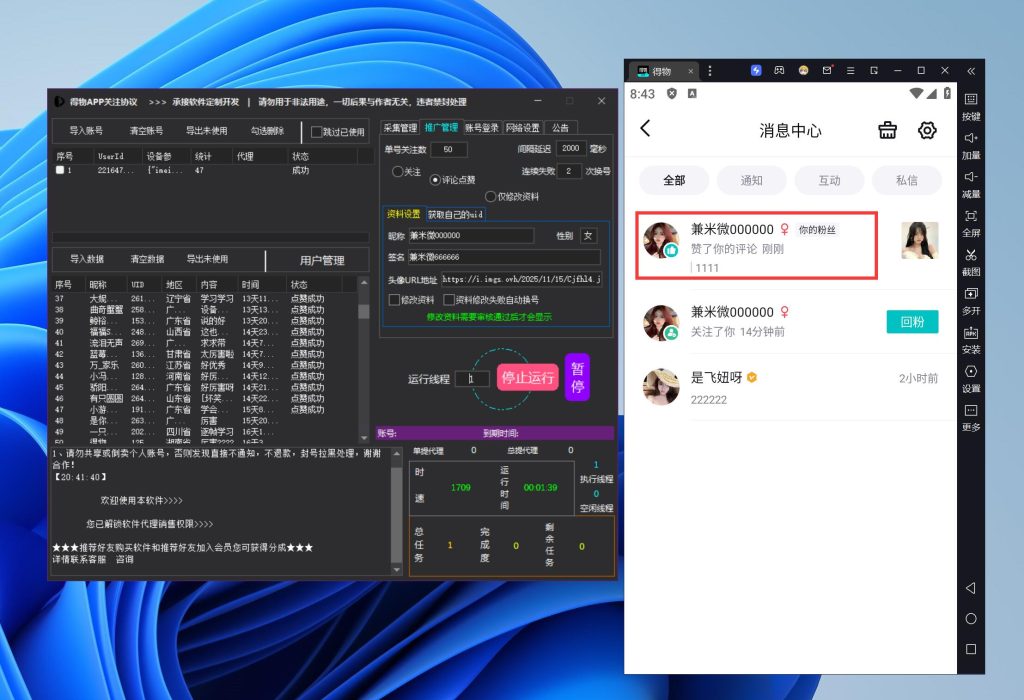Click Android home circle button
1024x700 pixels.
(x=970, y=619)
